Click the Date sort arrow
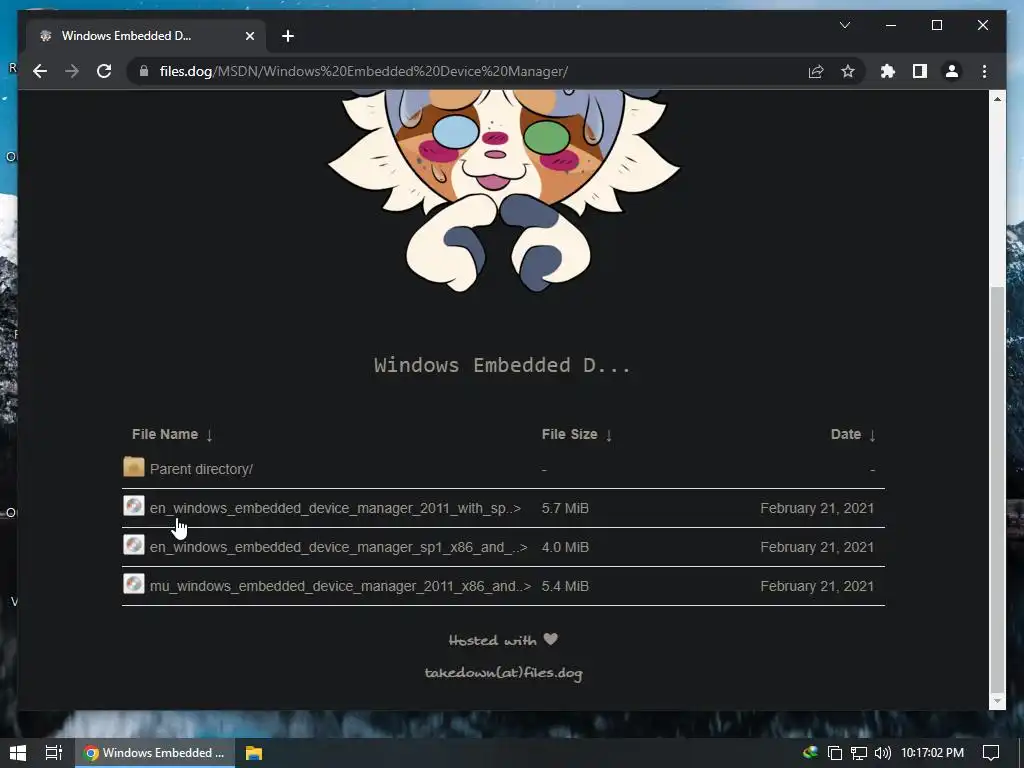1024x768 pixels. pos(872,435)
